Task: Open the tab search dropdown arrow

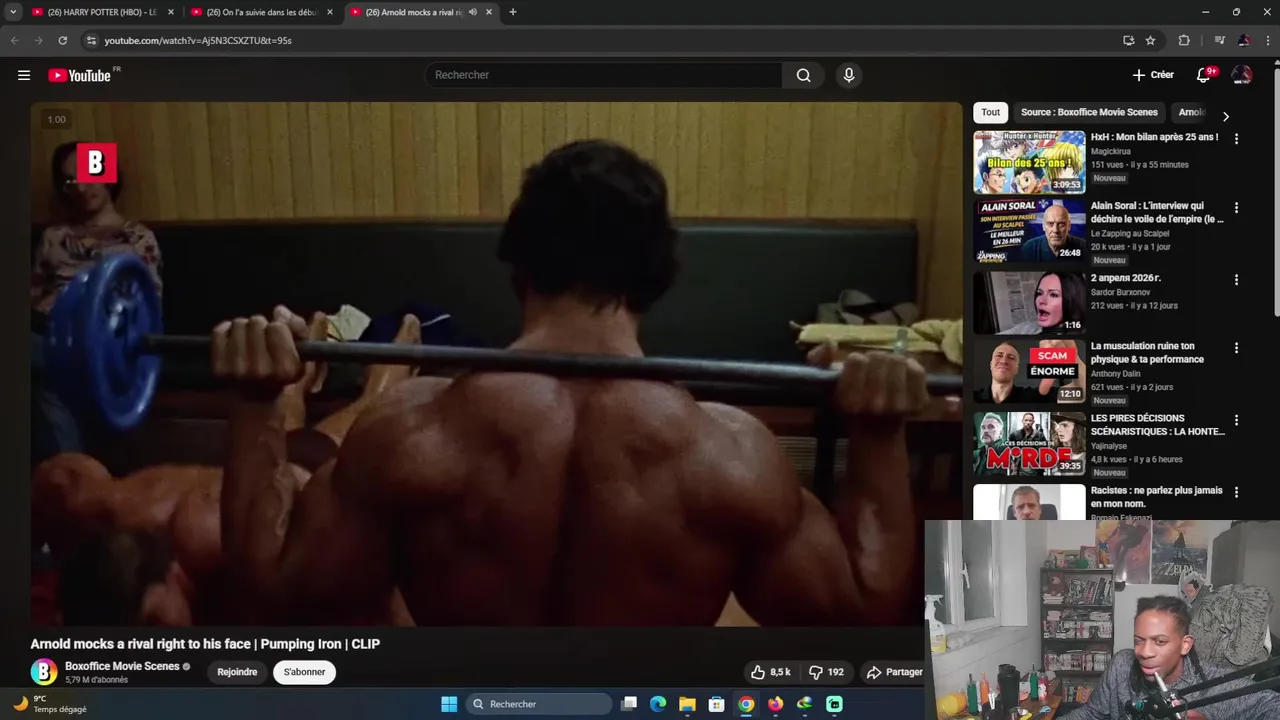Action: click(13, 12)
